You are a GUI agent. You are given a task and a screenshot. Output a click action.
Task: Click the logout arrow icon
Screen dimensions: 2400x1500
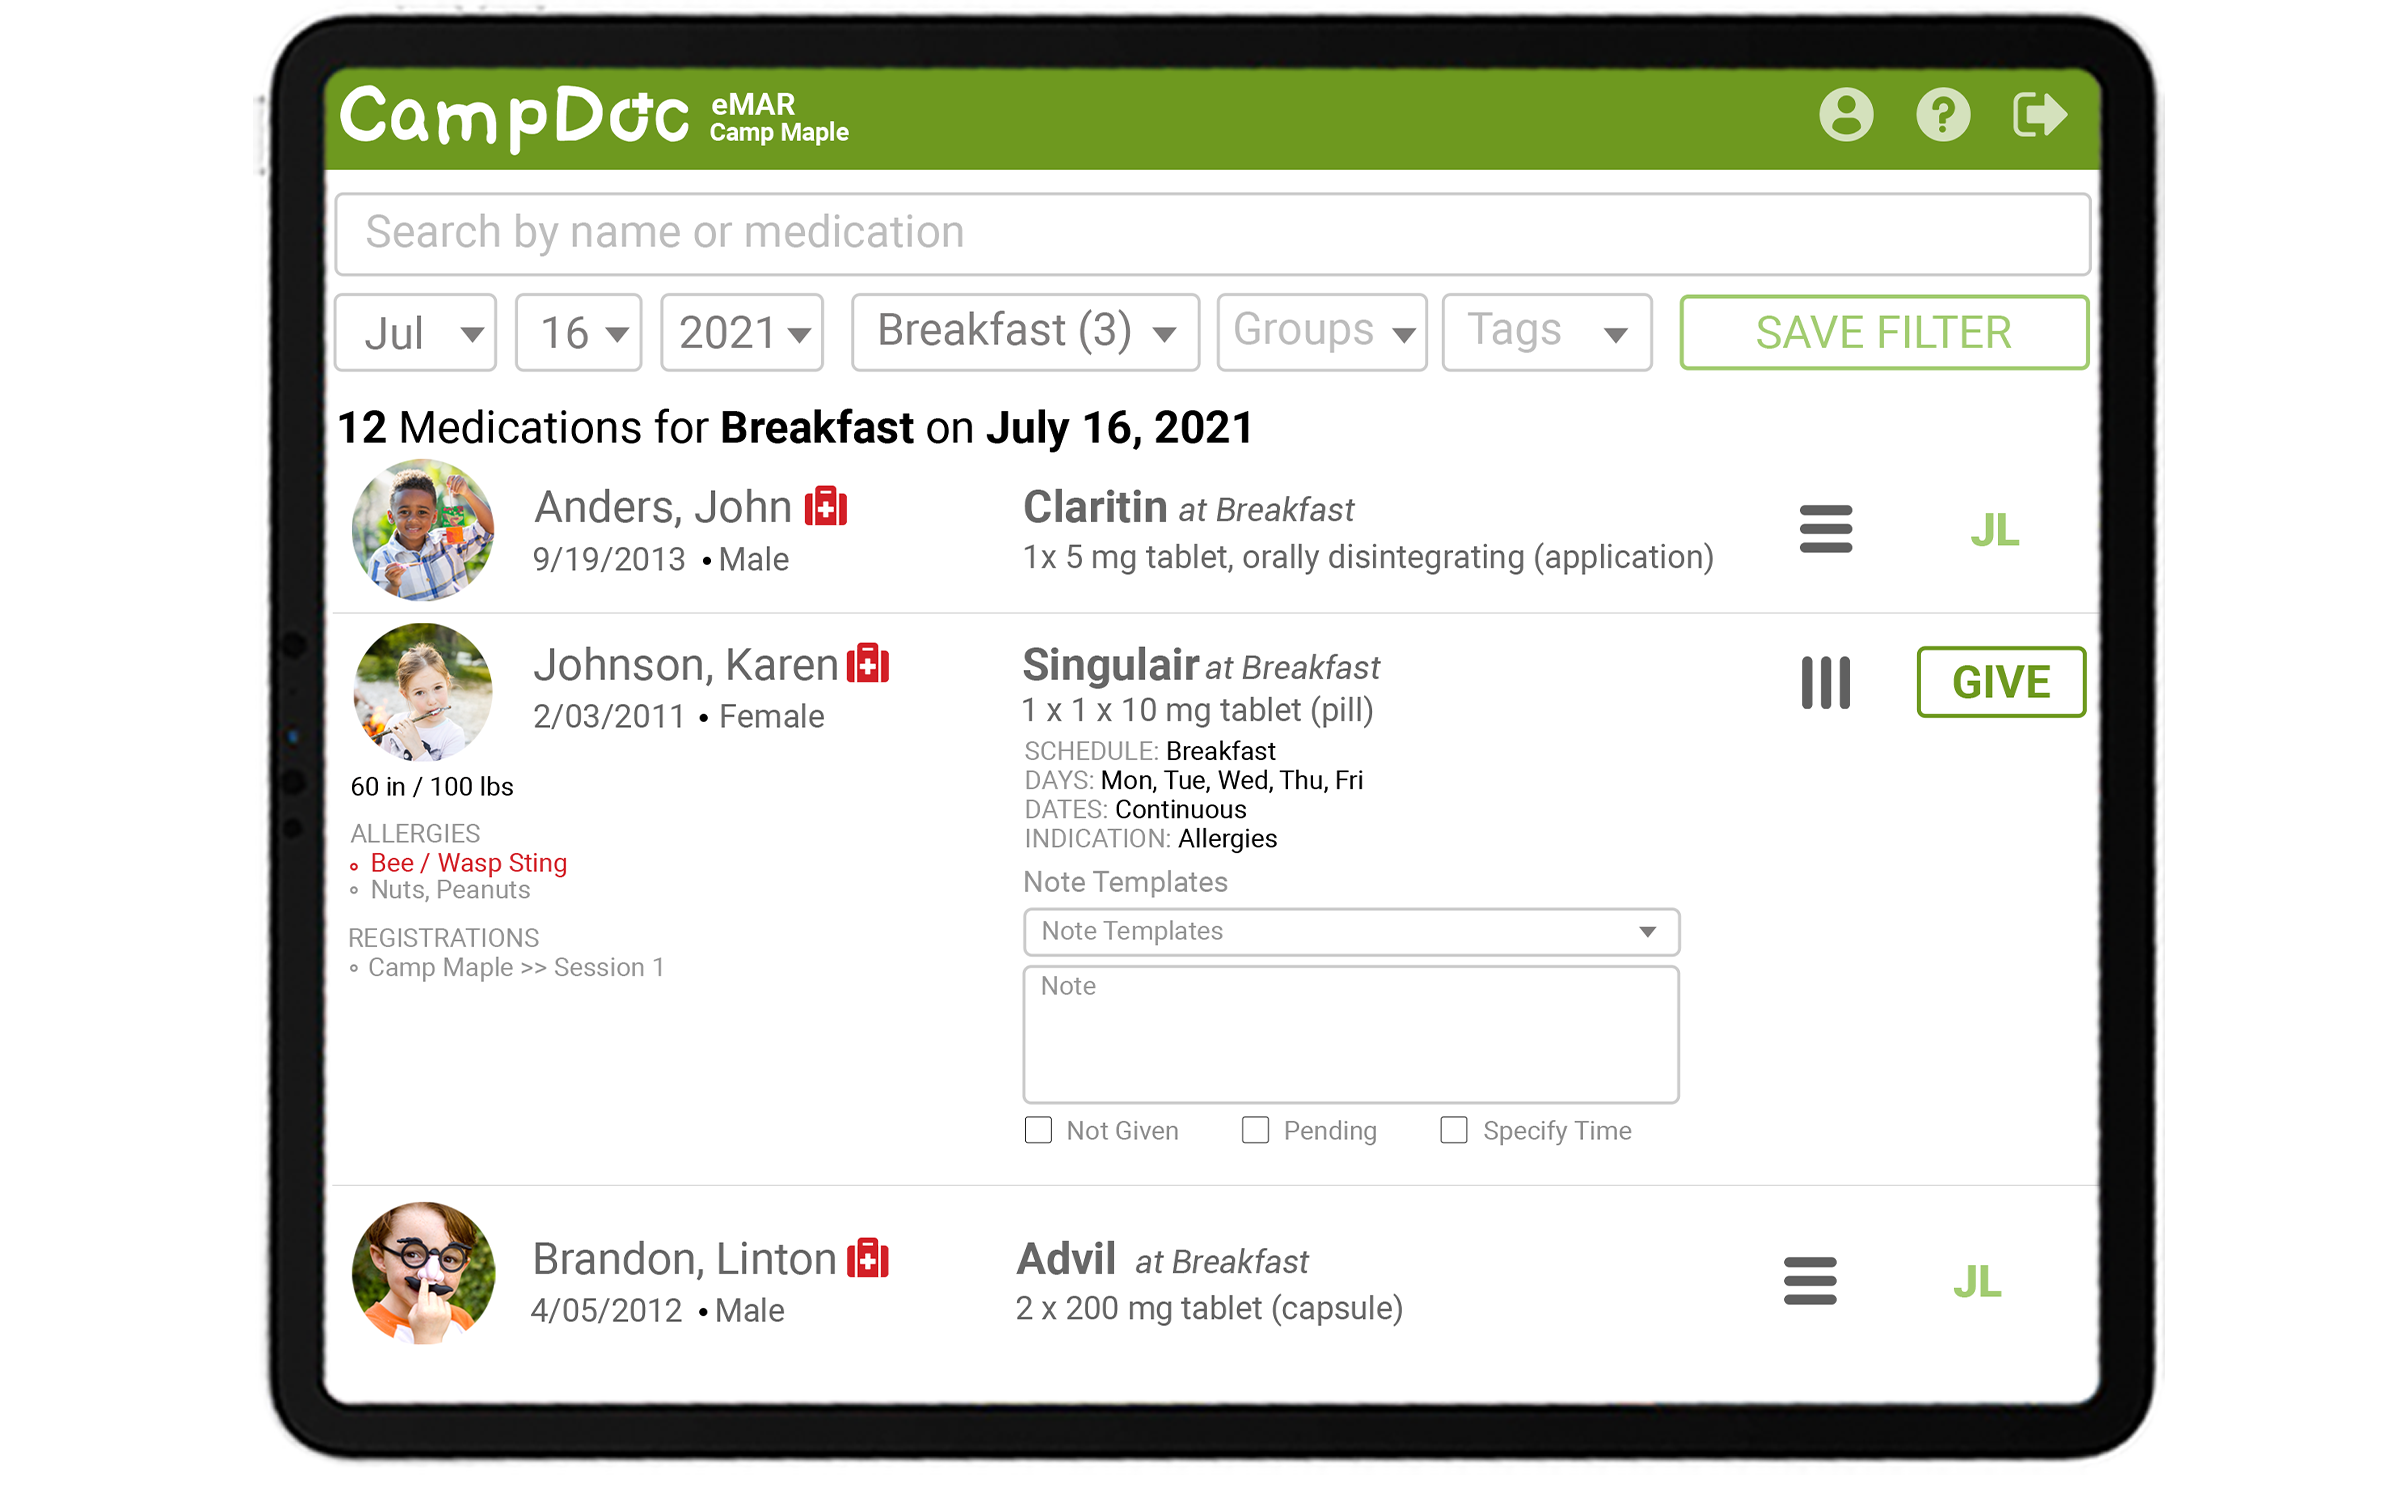2039,115
